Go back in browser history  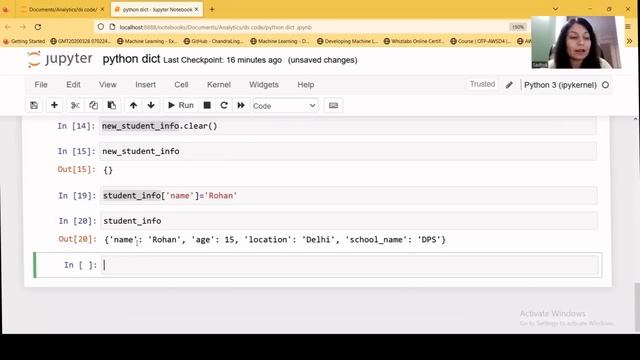click(8, 27)
